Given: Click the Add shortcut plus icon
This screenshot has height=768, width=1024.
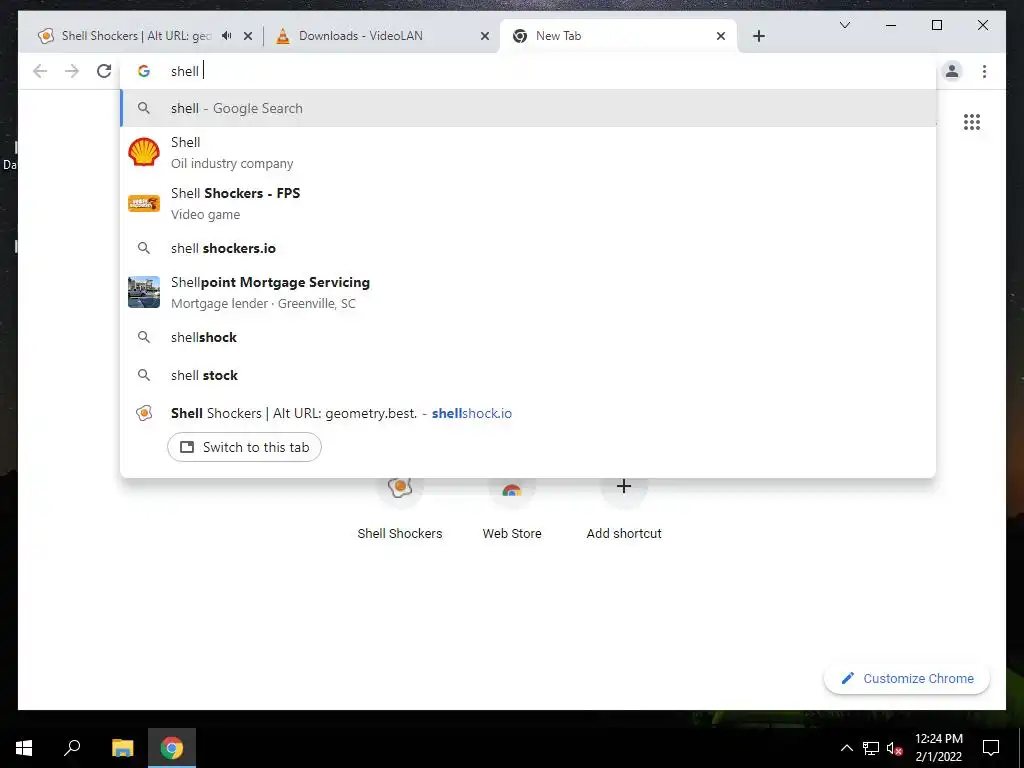Looking at the screenshot, I should (624, 486).
